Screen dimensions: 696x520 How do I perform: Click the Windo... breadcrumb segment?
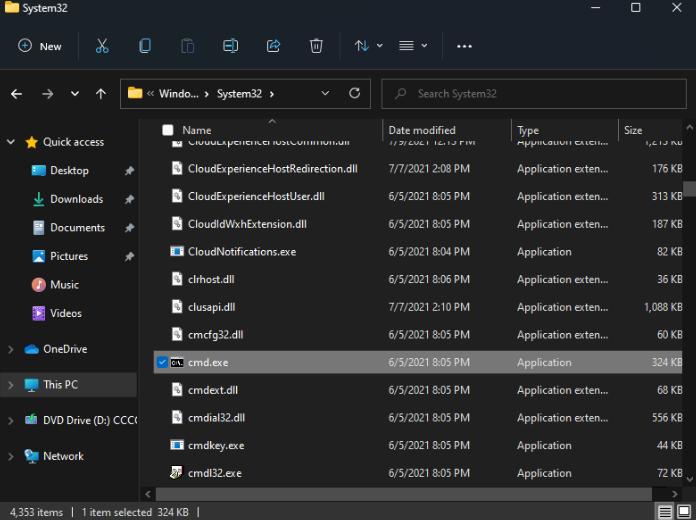click(179, 94)
